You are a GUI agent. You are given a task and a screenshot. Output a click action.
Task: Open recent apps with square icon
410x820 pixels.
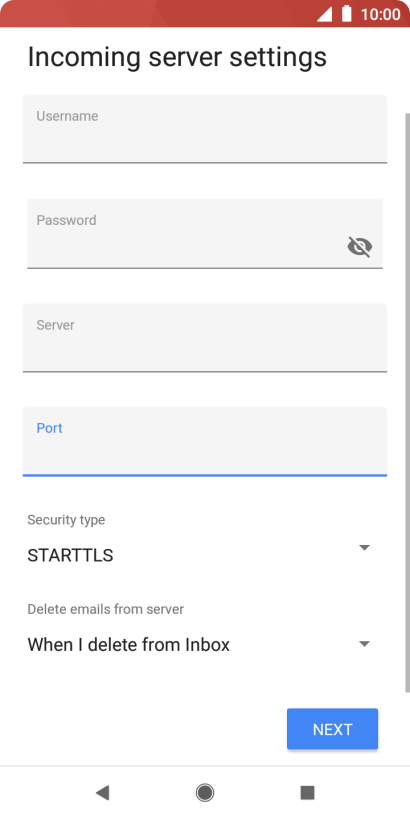point(308,793)
